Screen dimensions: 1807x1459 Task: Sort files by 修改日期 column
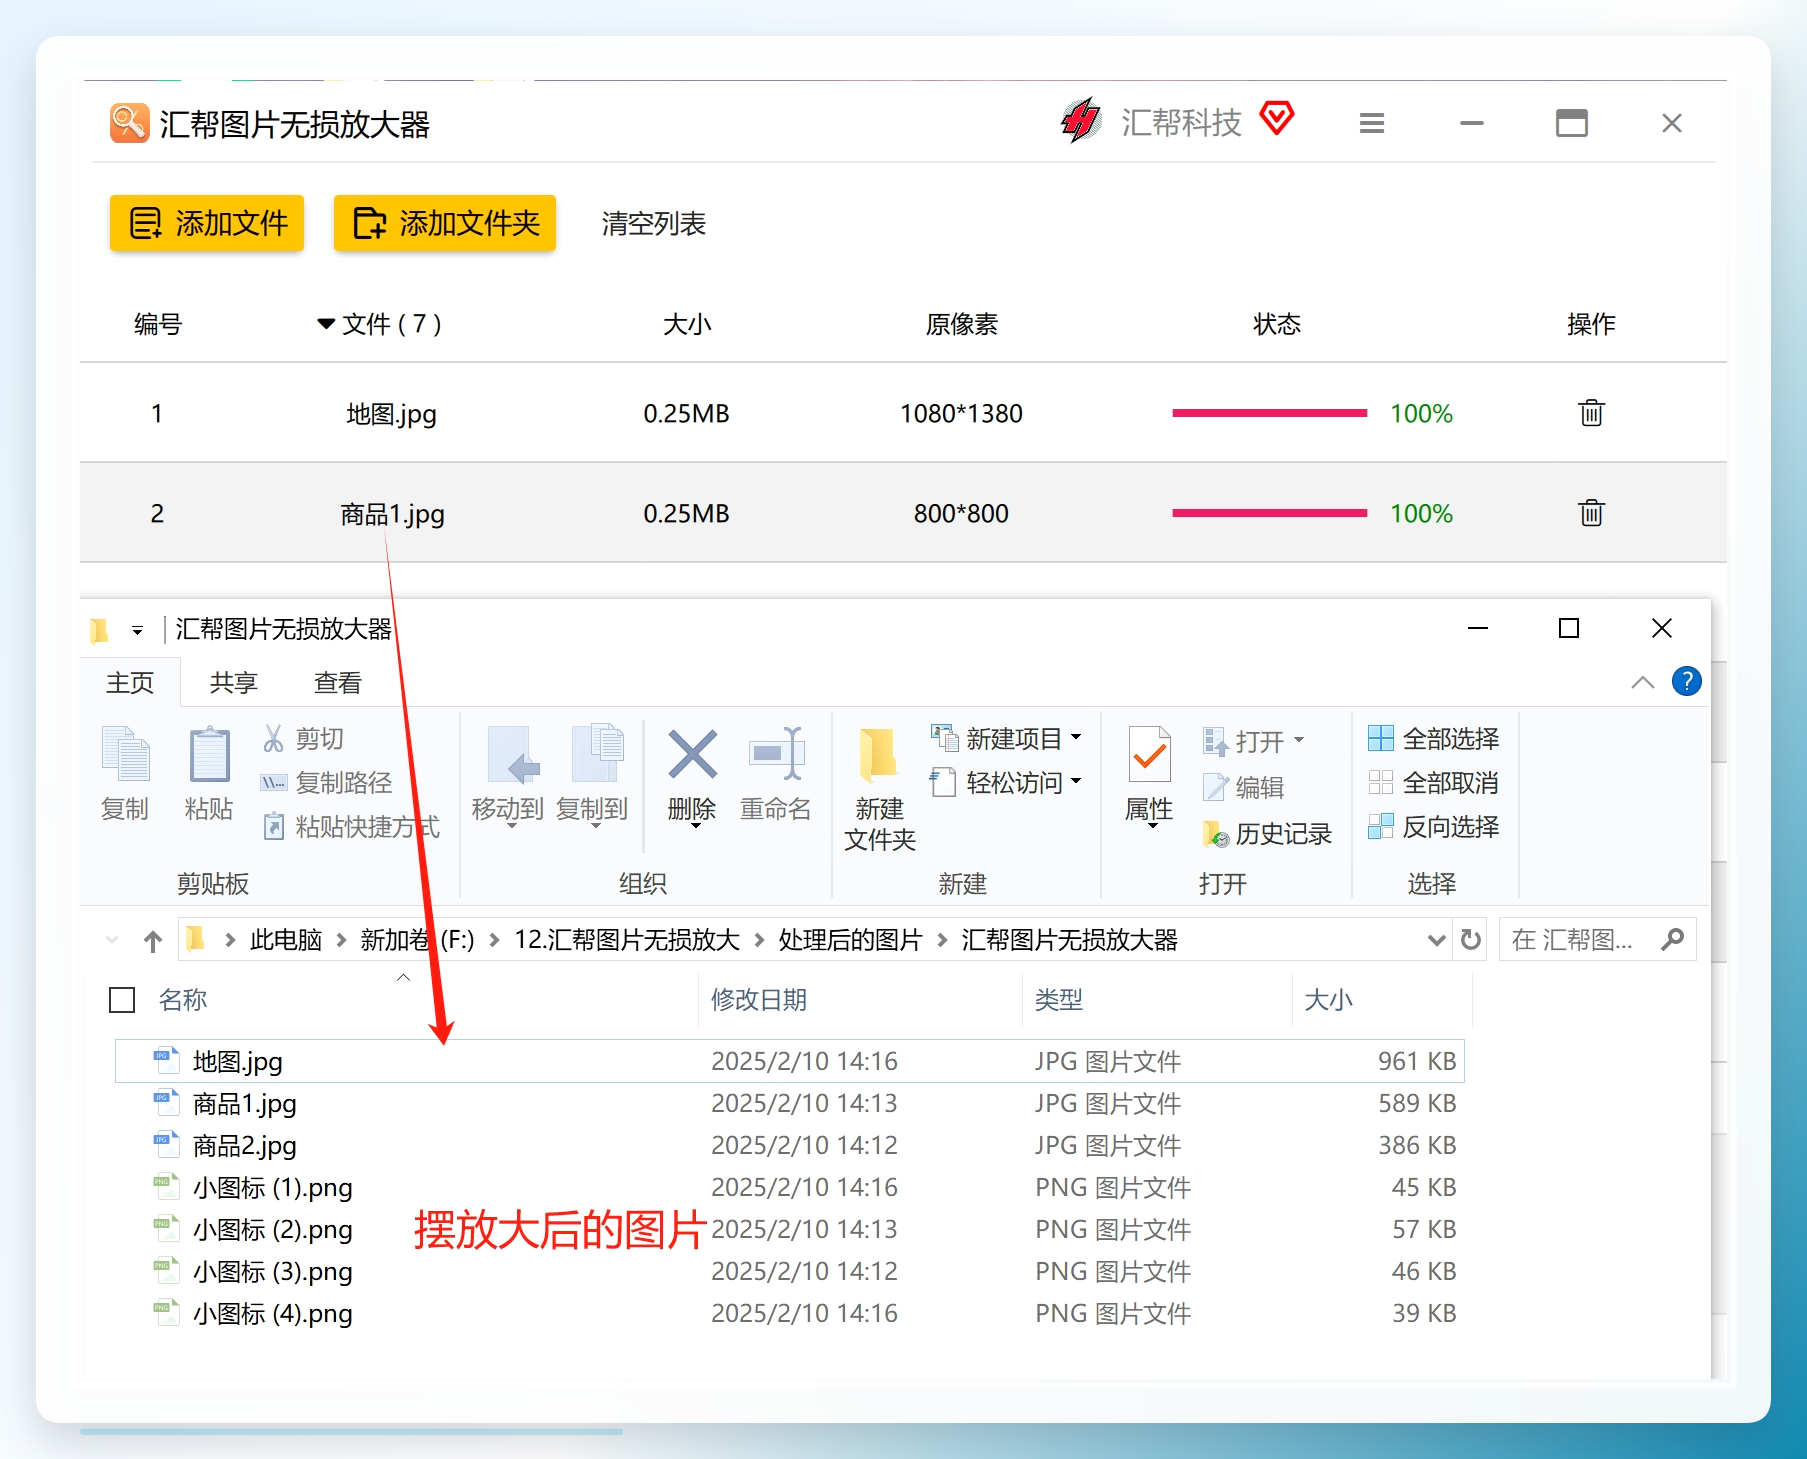[x=759, y=1000]
